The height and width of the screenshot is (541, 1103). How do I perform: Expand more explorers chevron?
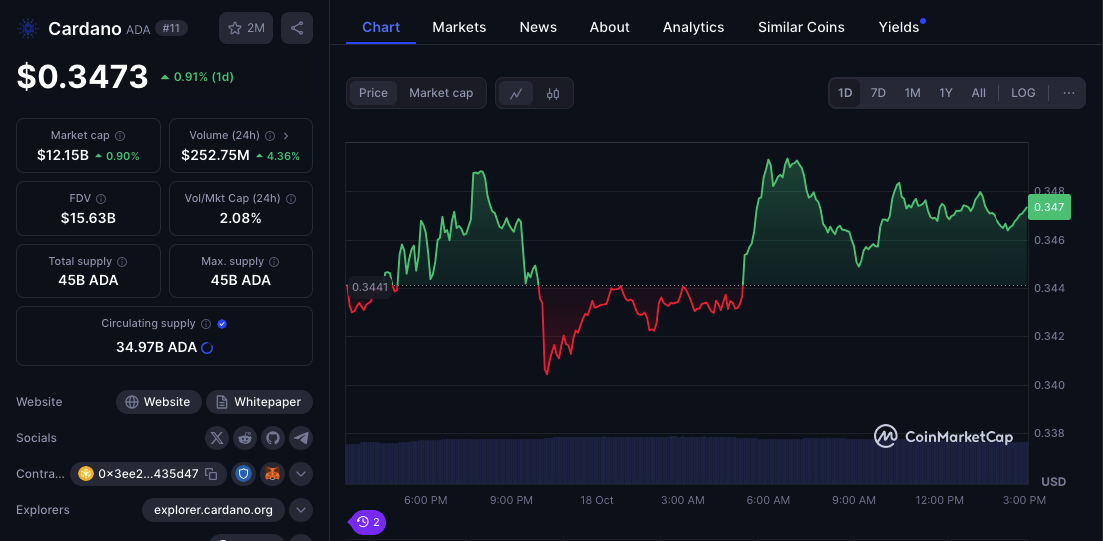pyautogui.click(x=301, y=510)
